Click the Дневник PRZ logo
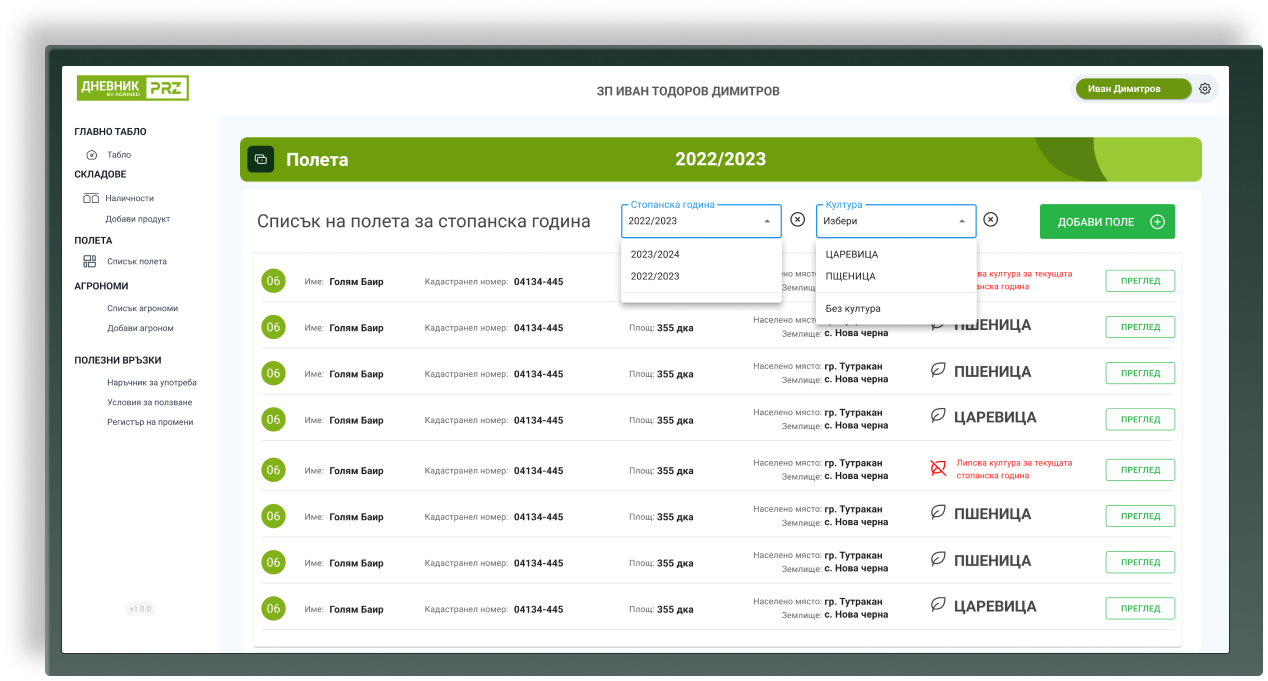1268x681 pixels. (133, 88)
